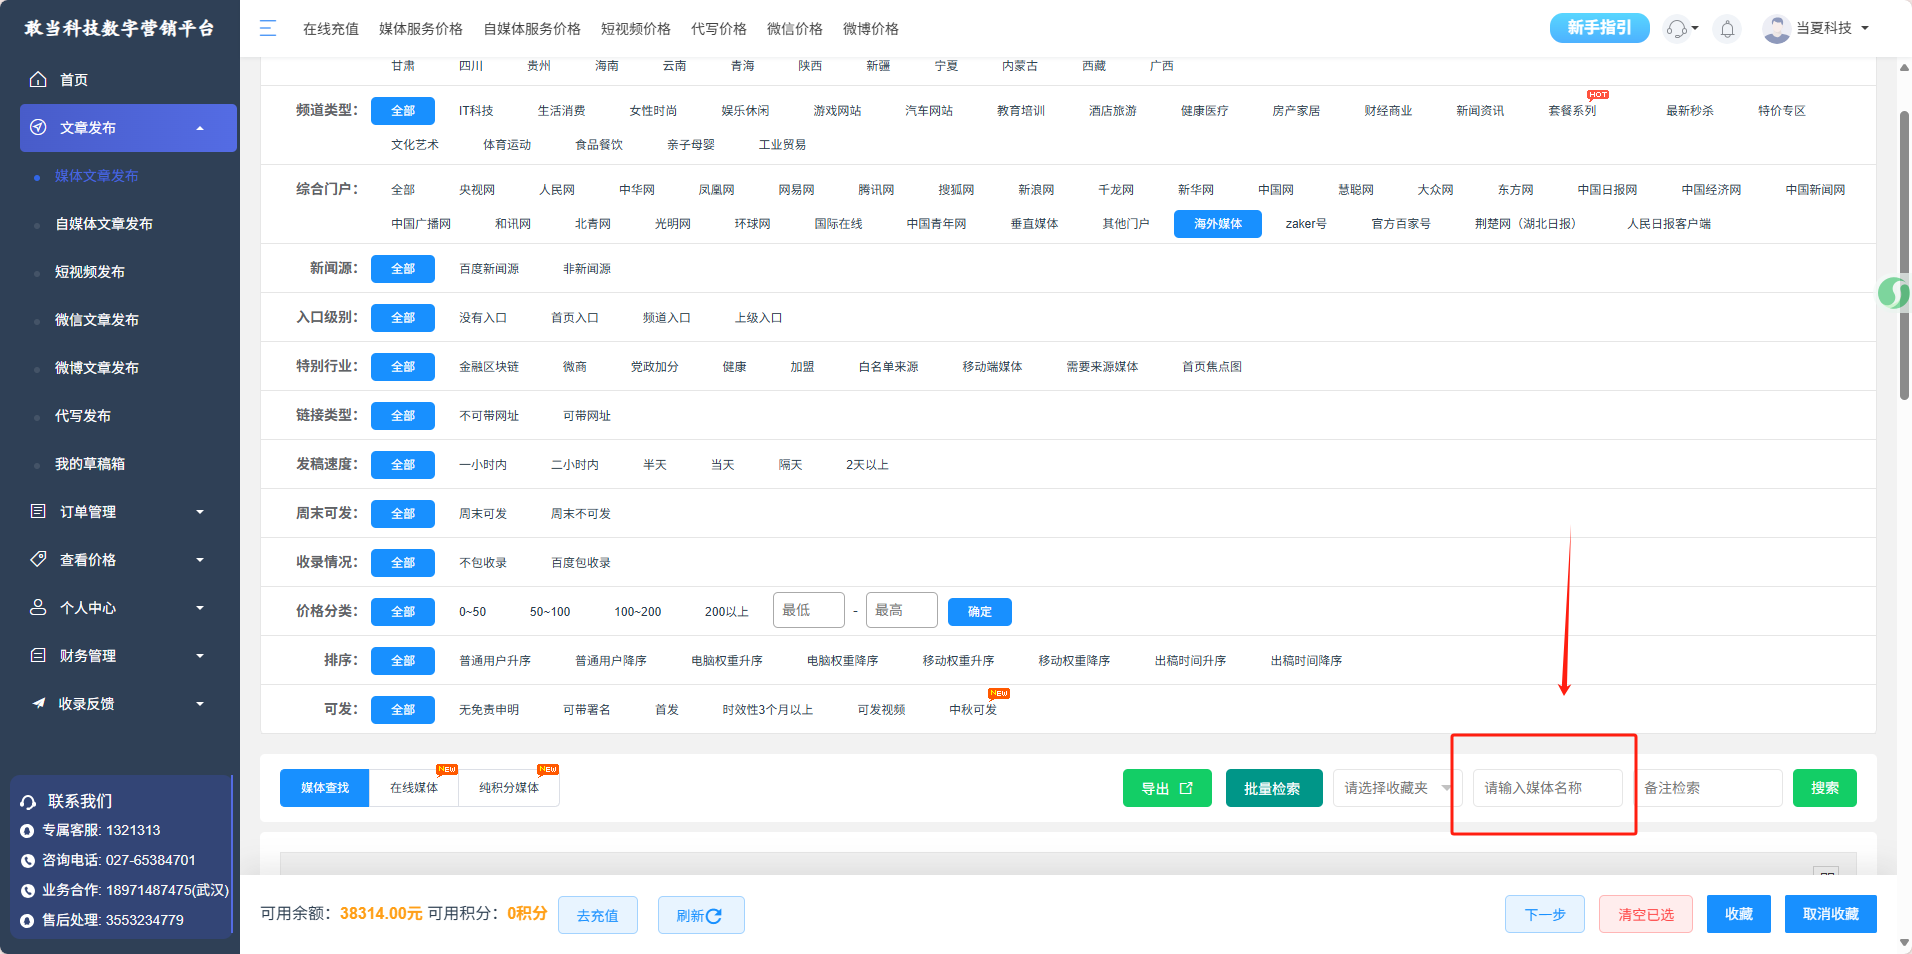Select 一小时内 in 发稿速度
The height and width of the screenshot is (954, 1912).
tap(483, 465)
